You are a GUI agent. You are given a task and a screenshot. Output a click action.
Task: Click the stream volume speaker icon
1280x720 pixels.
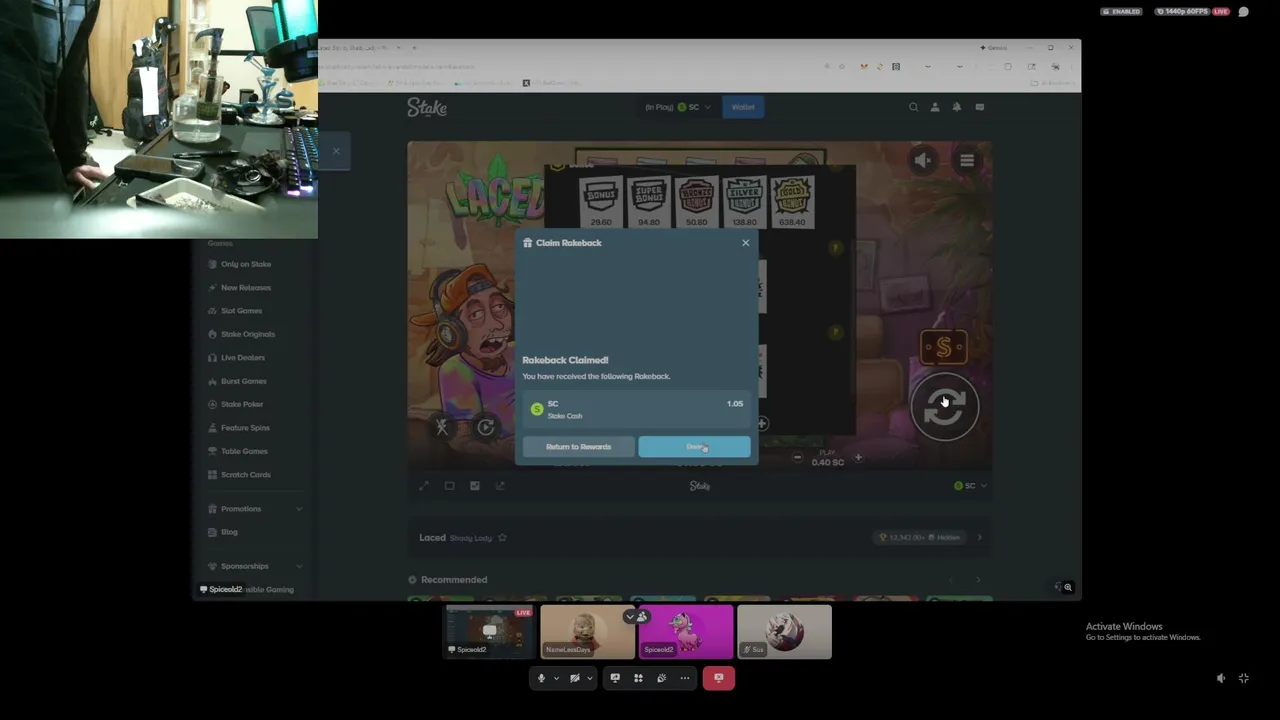(x=1221, y=678)
